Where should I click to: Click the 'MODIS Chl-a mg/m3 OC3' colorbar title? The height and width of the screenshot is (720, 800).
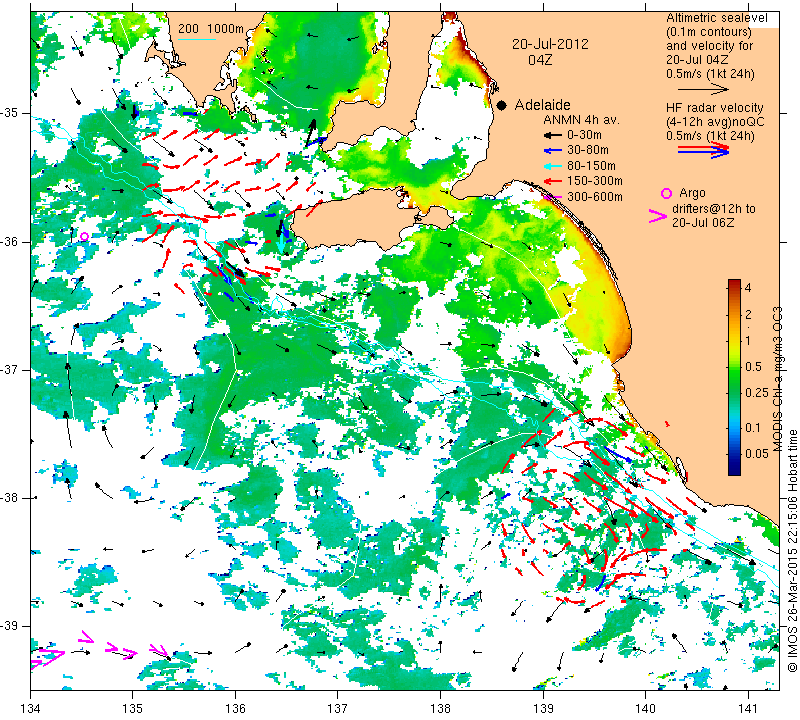778,379
